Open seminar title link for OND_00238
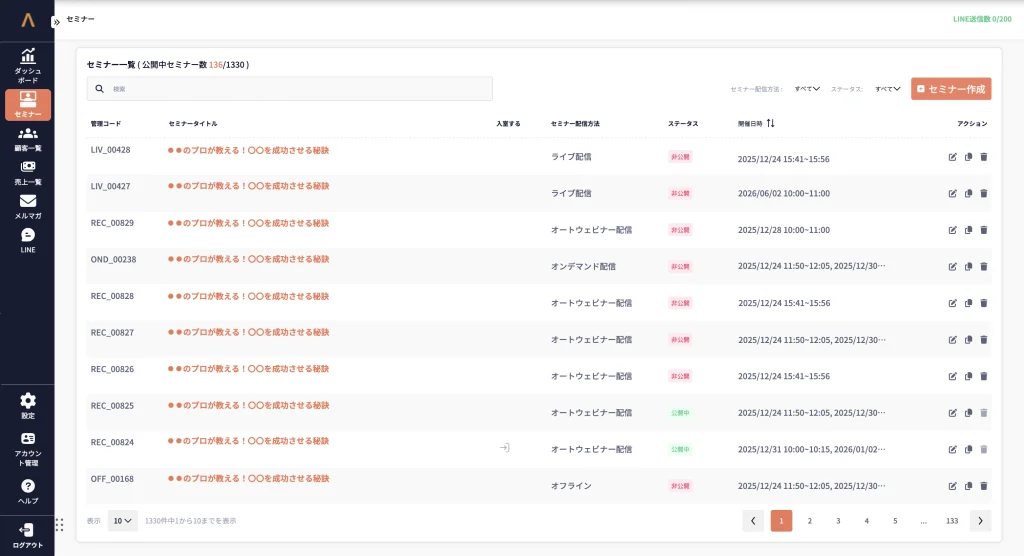Screen dimensions: 1024x556 [x=248, y=259]
